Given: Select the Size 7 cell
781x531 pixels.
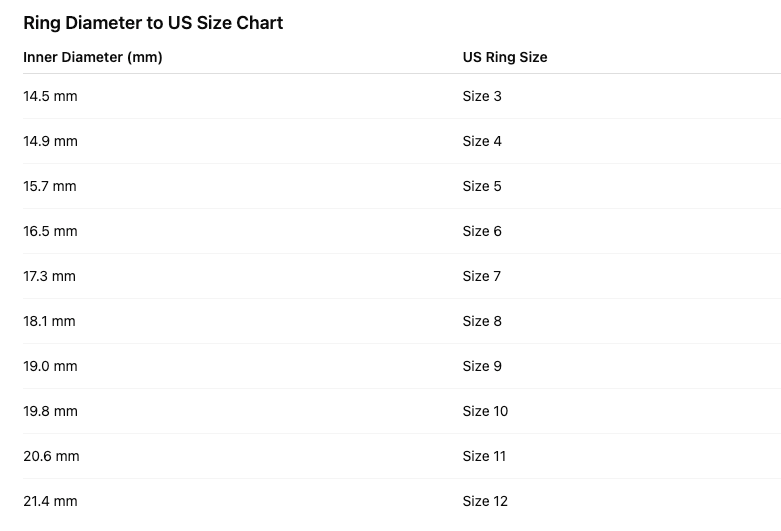Looking at the screenshot, I should tap(482, 276).
